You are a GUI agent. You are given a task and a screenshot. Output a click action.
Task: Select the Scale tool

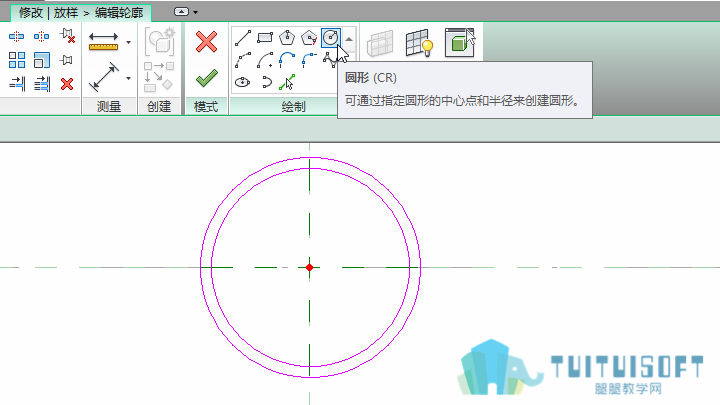41,60
